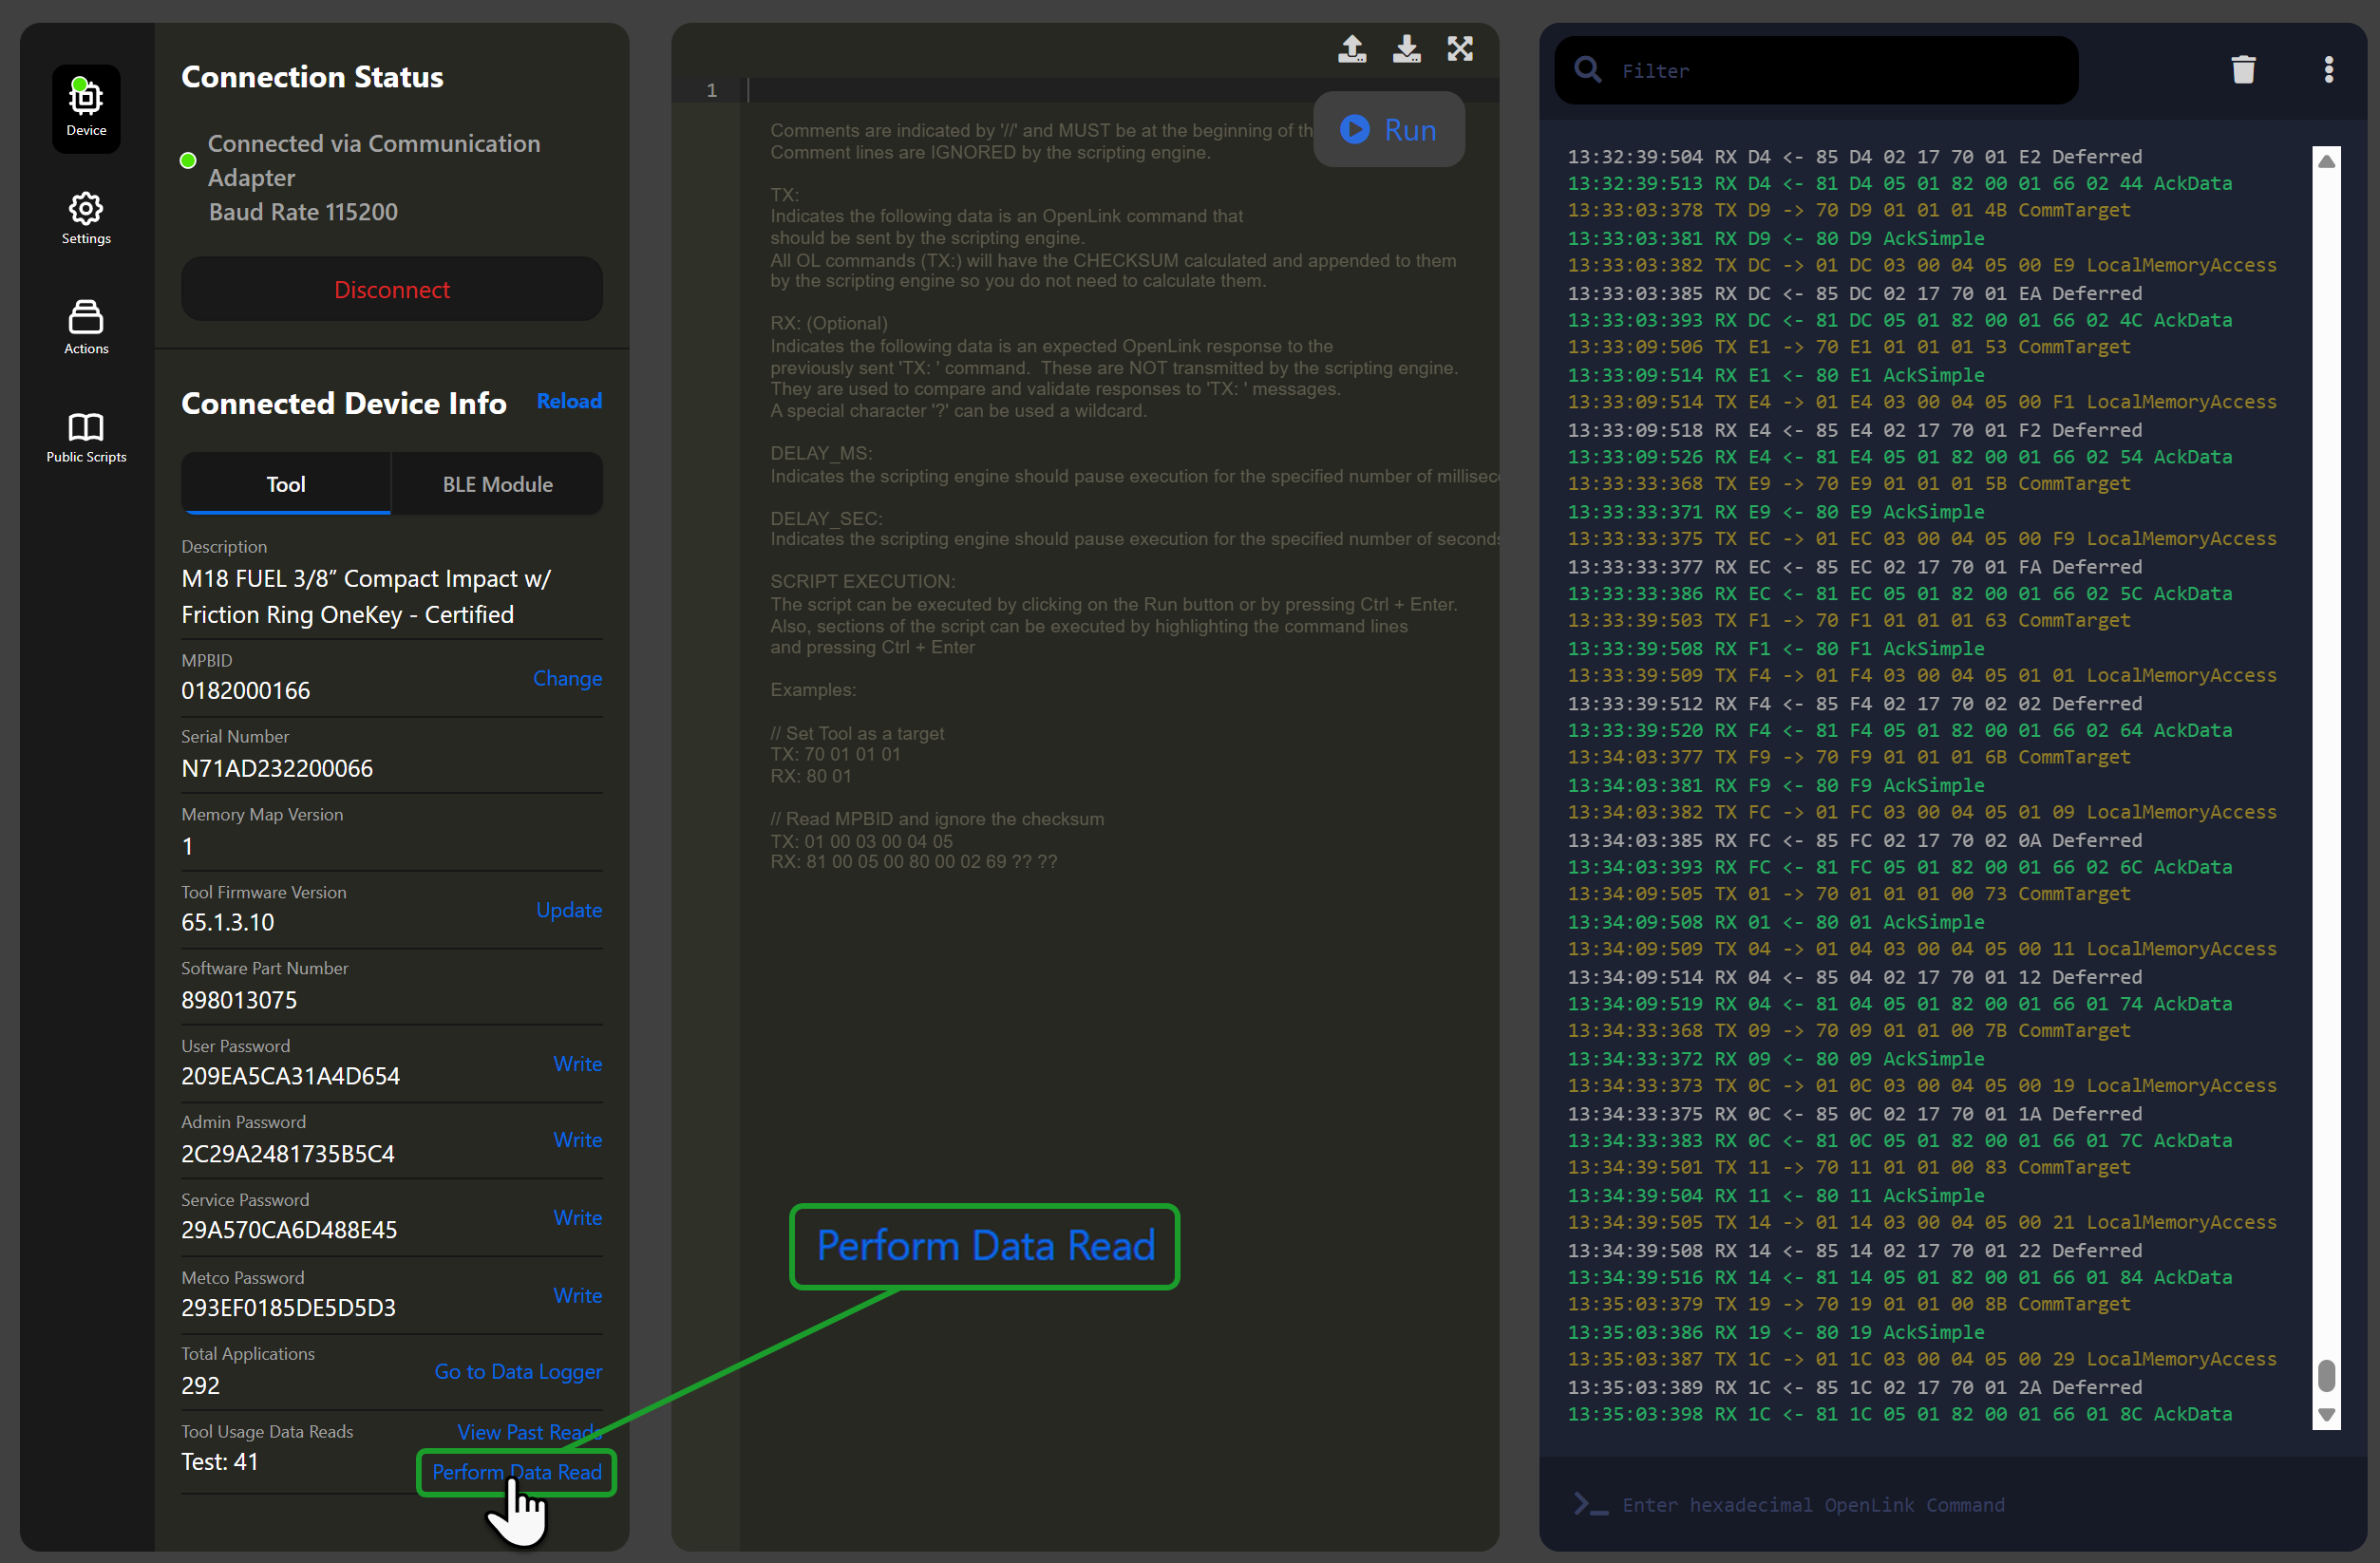Click Update next to Tool Firmware Version
Screen dimensions: 2380x1563
coord(569,910)
